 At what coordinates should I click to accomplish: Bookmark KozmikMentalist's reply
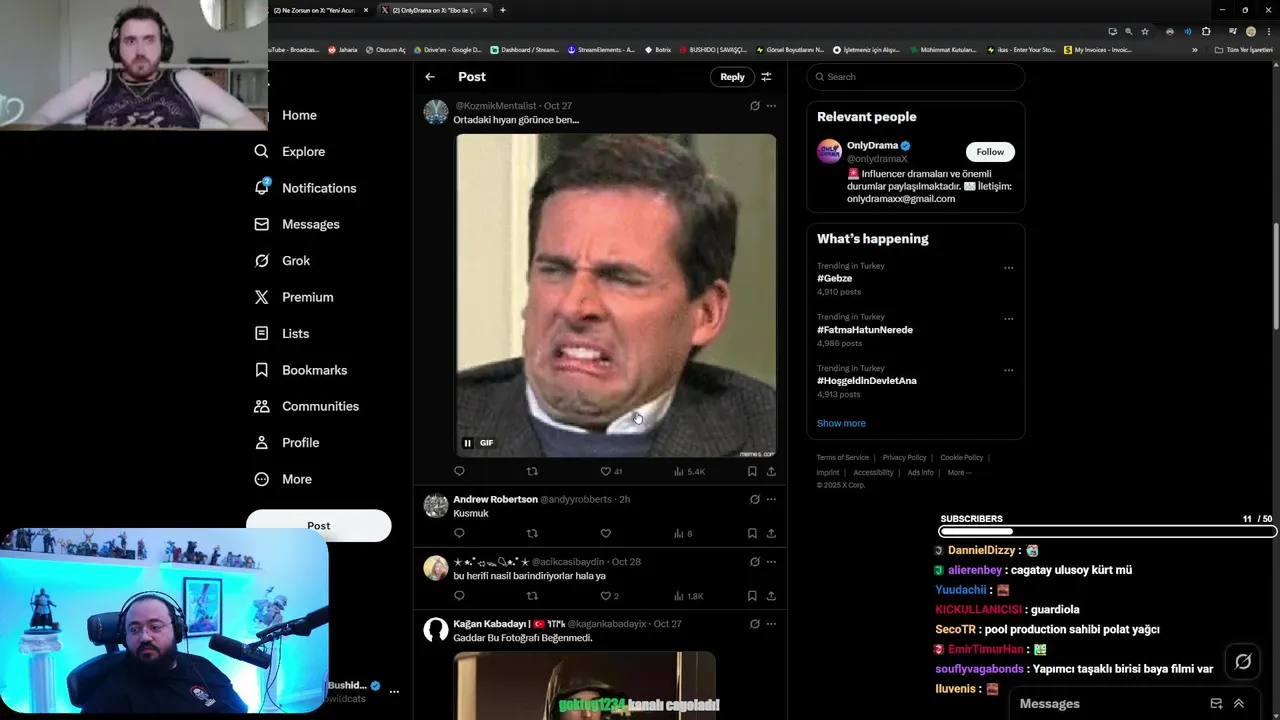[x=752, y=471]
